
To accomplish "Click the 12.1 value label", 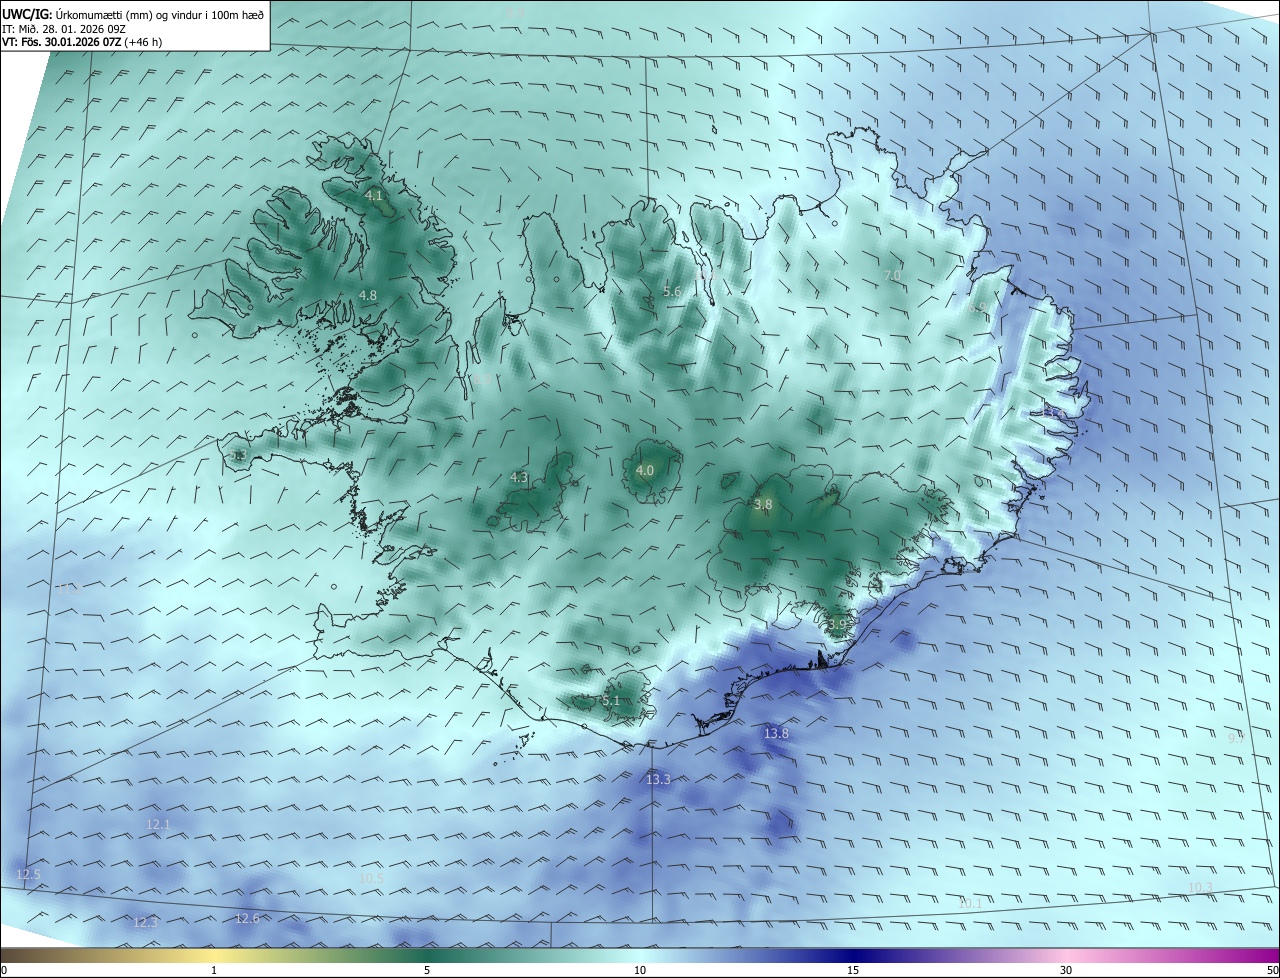I will 158,825.
